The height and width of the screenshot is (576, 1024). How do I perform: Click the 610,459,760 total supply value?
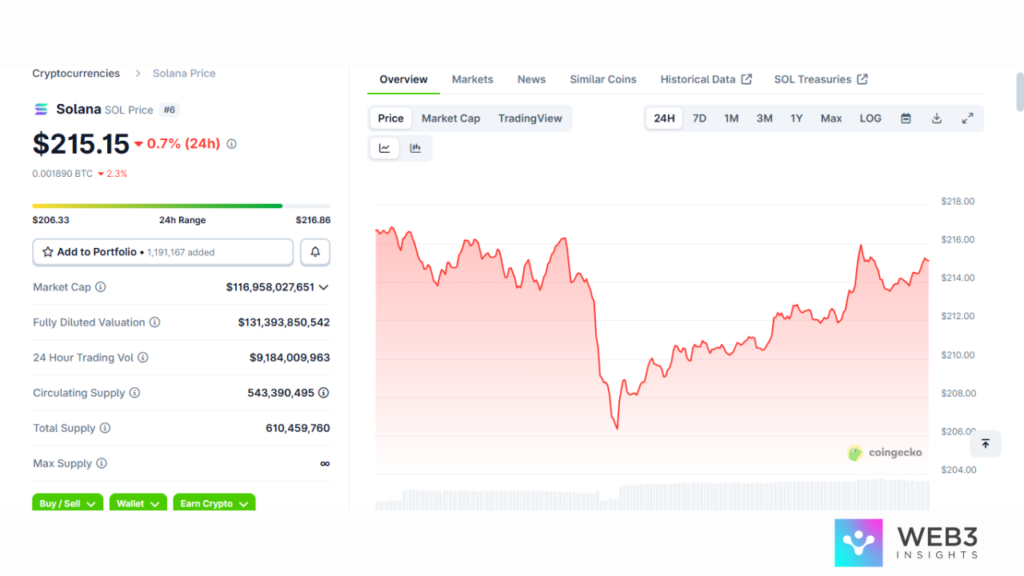[297, 428]
